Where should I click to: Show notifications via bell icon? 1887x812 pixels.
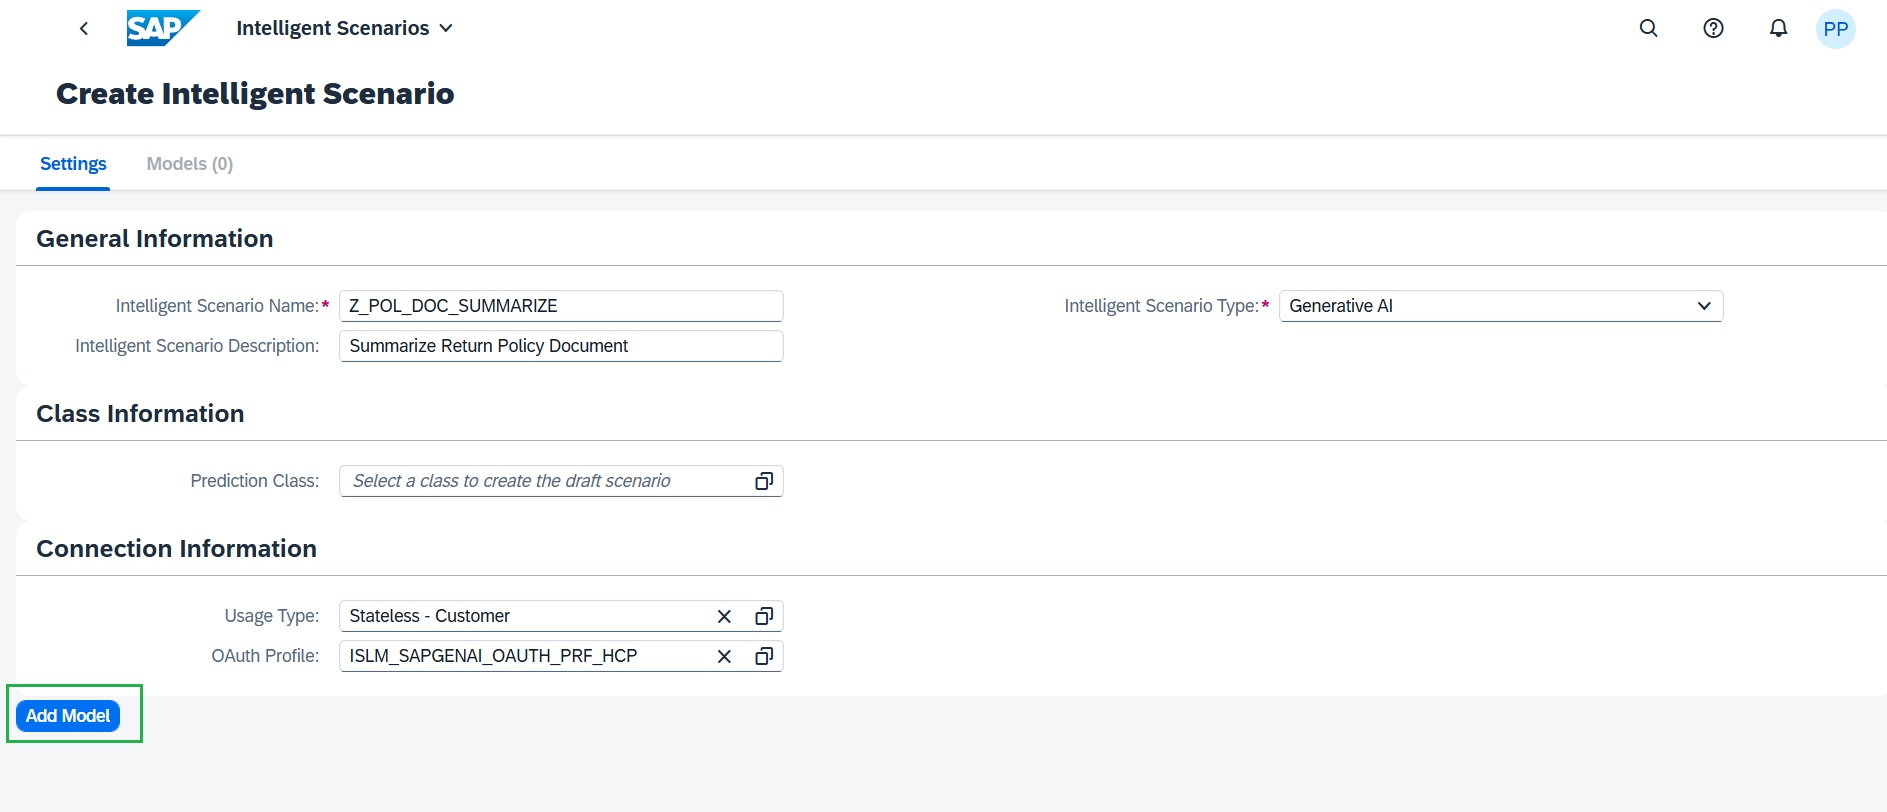click(x=1778, y=29)
